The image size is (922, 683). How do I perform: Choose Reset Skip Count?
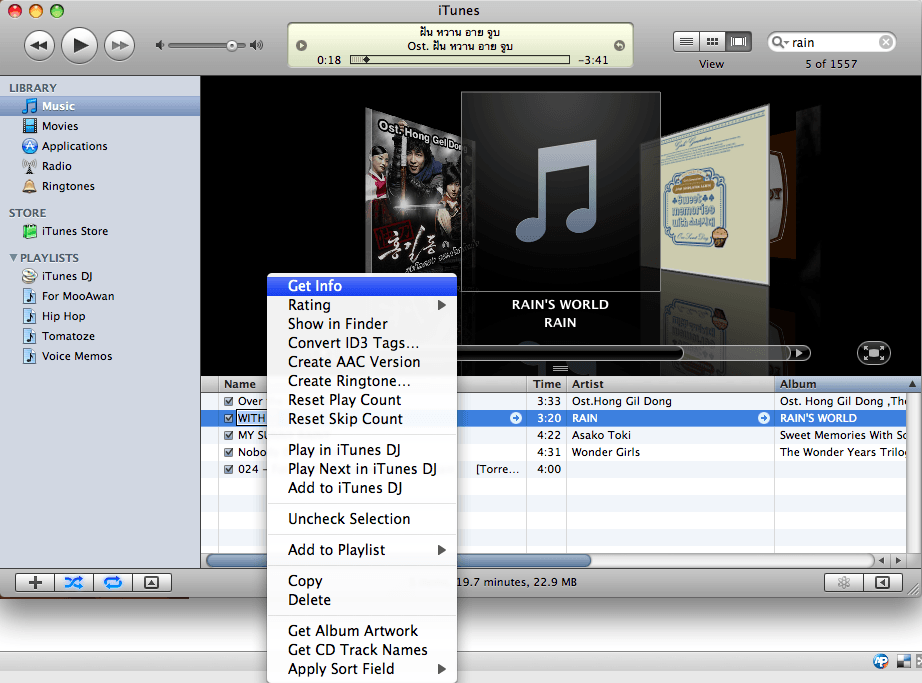click(x=362, y=418)
